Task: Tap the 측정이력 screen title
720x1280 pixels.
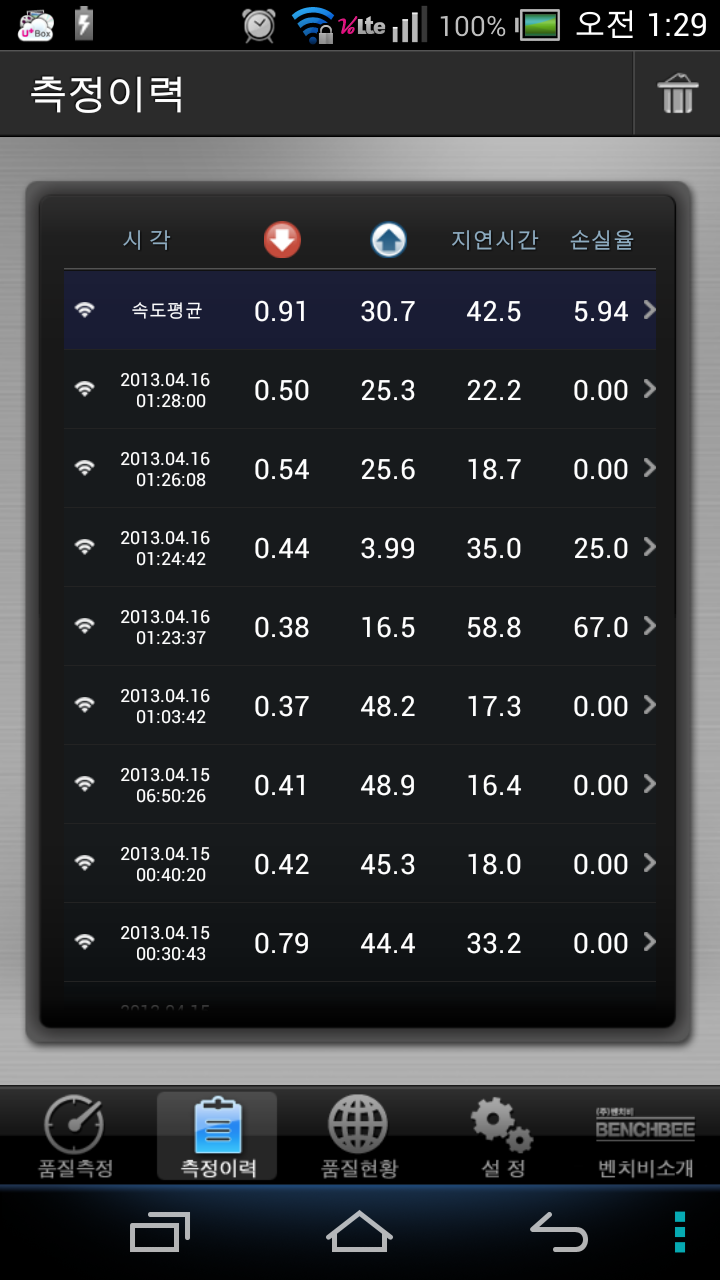Action: [x=107, y=93]
